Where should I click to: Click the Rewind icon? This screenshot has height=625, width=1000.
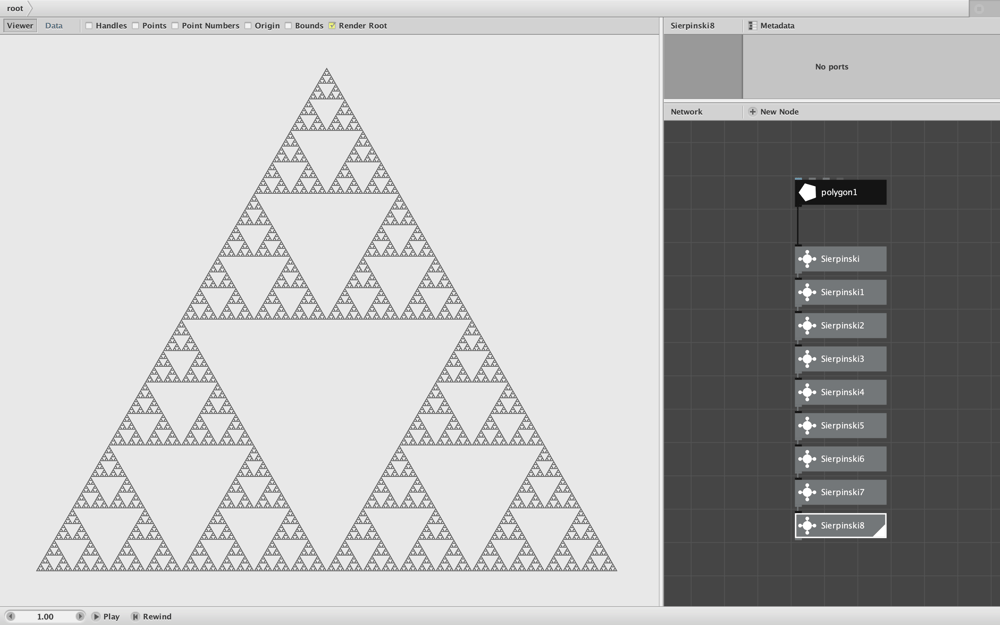[x=135, y=617]
